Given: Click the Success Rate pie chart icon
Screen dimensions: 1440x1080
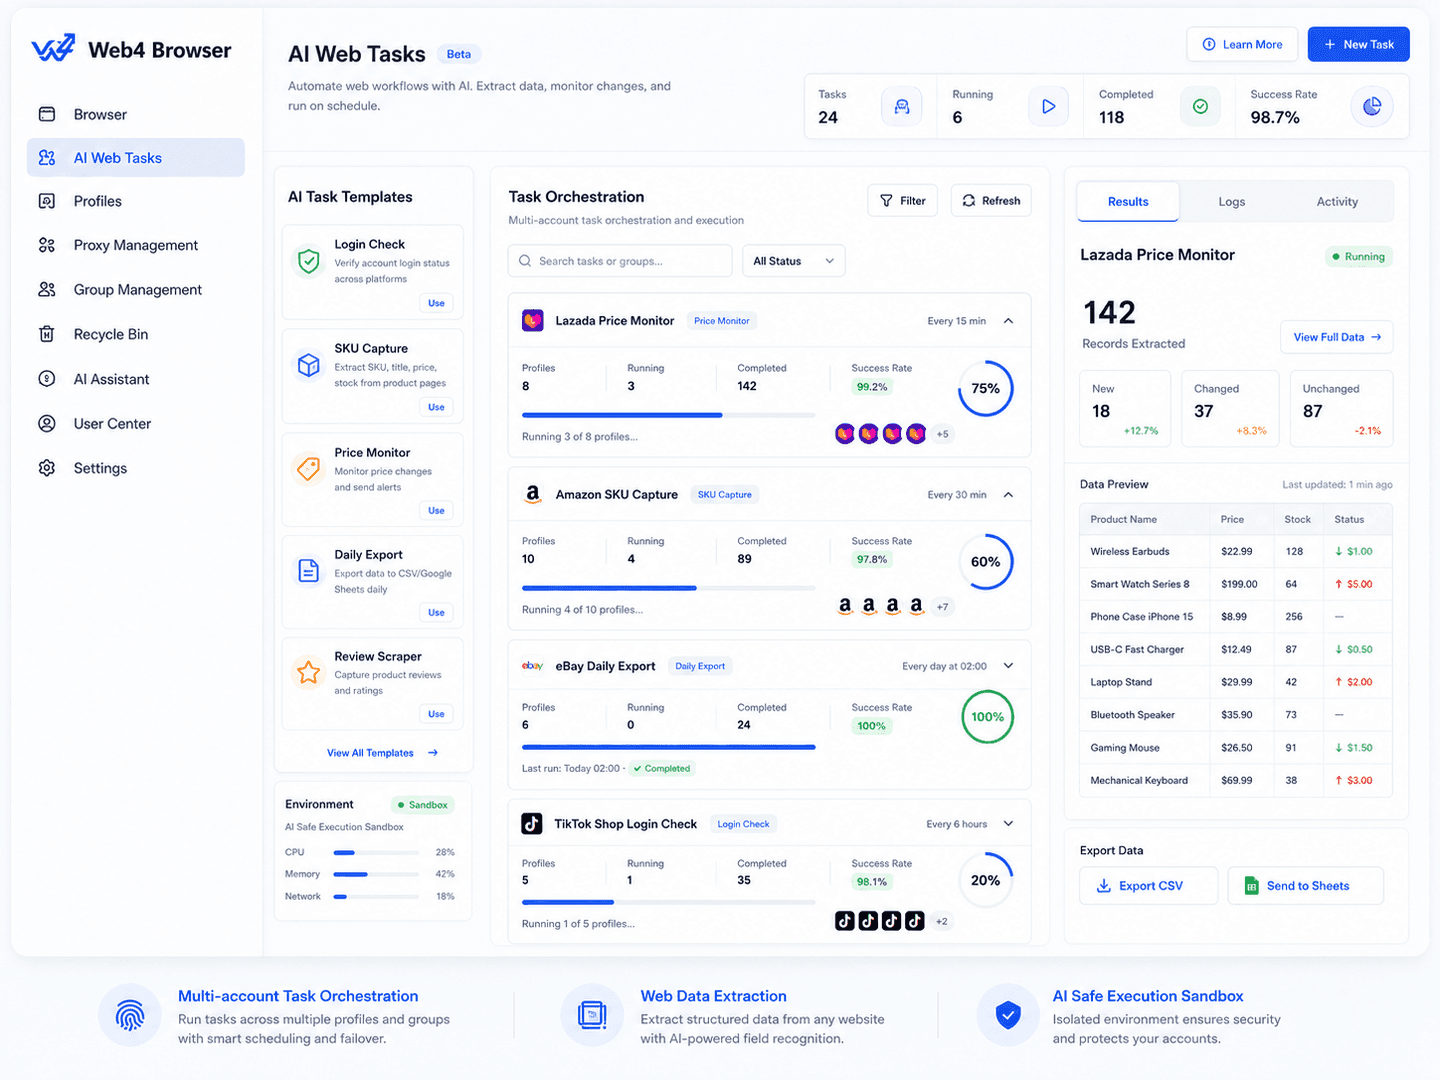Looking at the screenshot, I should coord(1372,106).
